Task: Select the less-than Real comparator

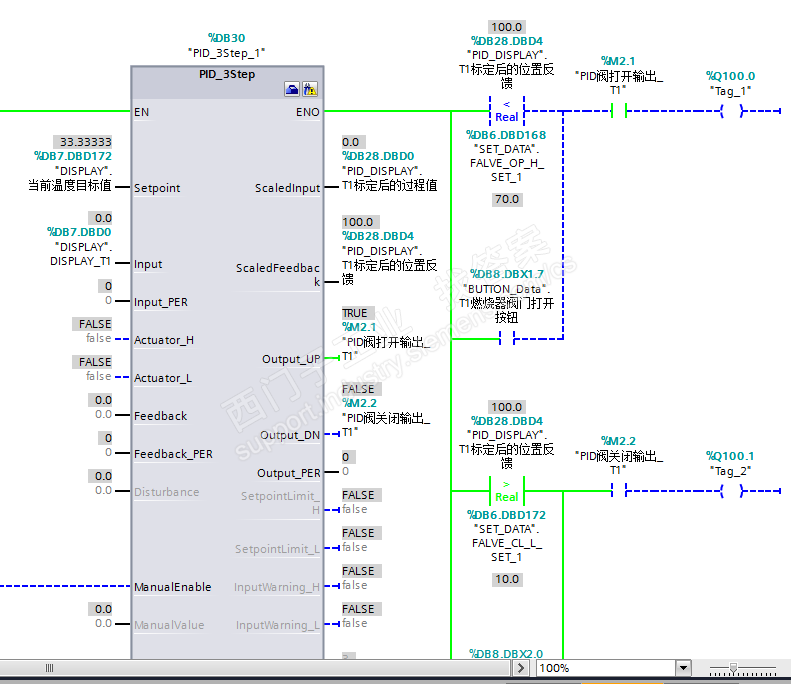Action: click(506, 111)
